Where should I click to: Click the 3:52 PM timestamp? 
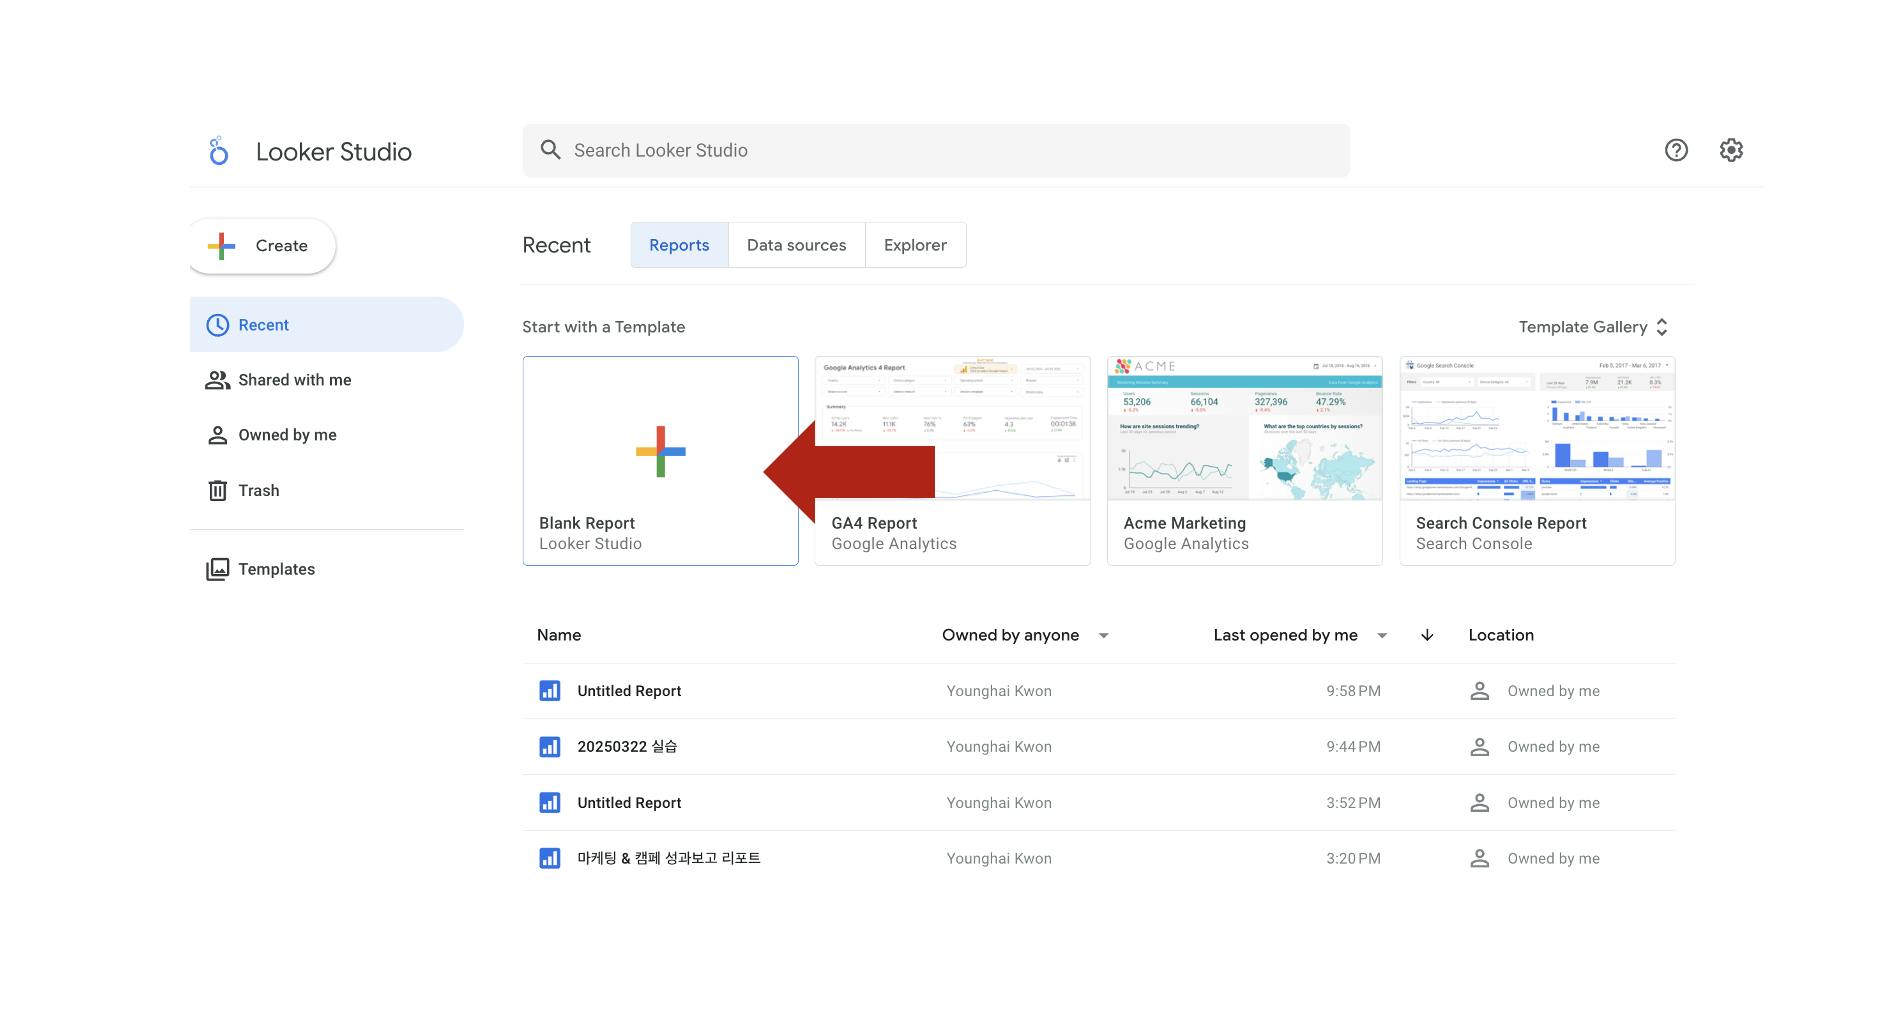click(1353, 803)
